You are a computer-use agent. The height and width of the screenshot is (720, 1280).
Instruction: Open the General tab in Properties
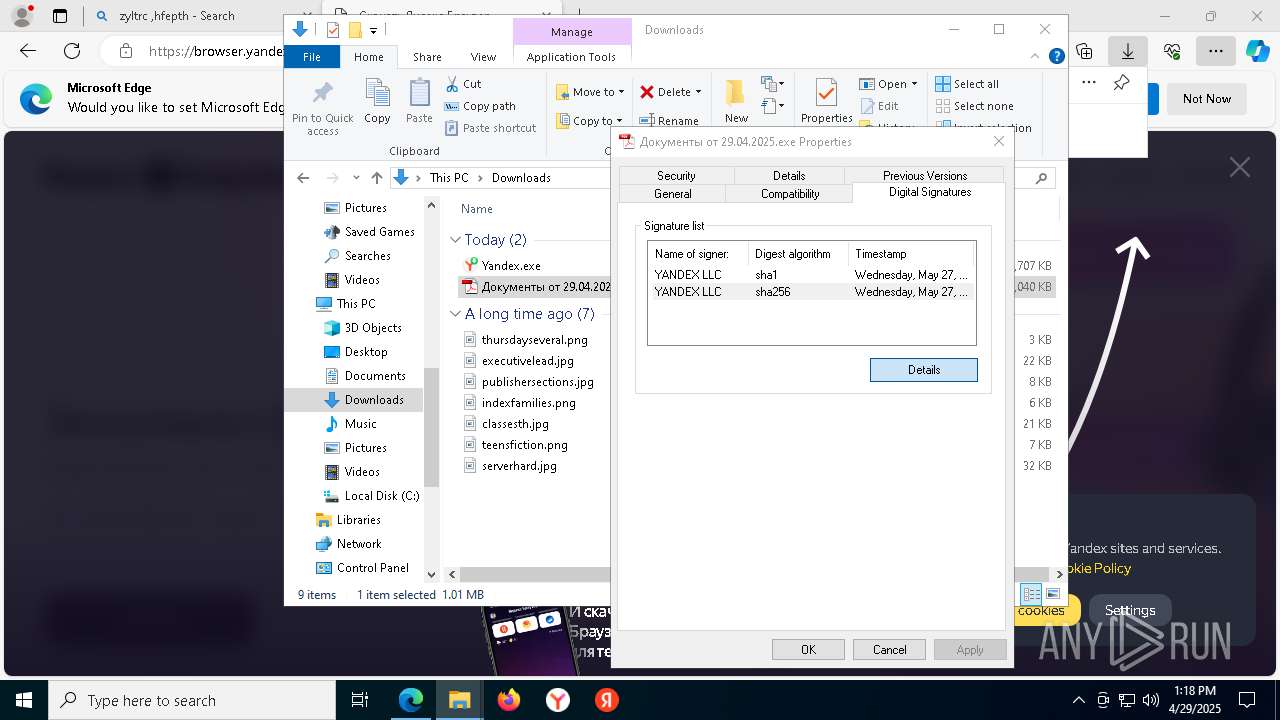click(x=673, y=194)
